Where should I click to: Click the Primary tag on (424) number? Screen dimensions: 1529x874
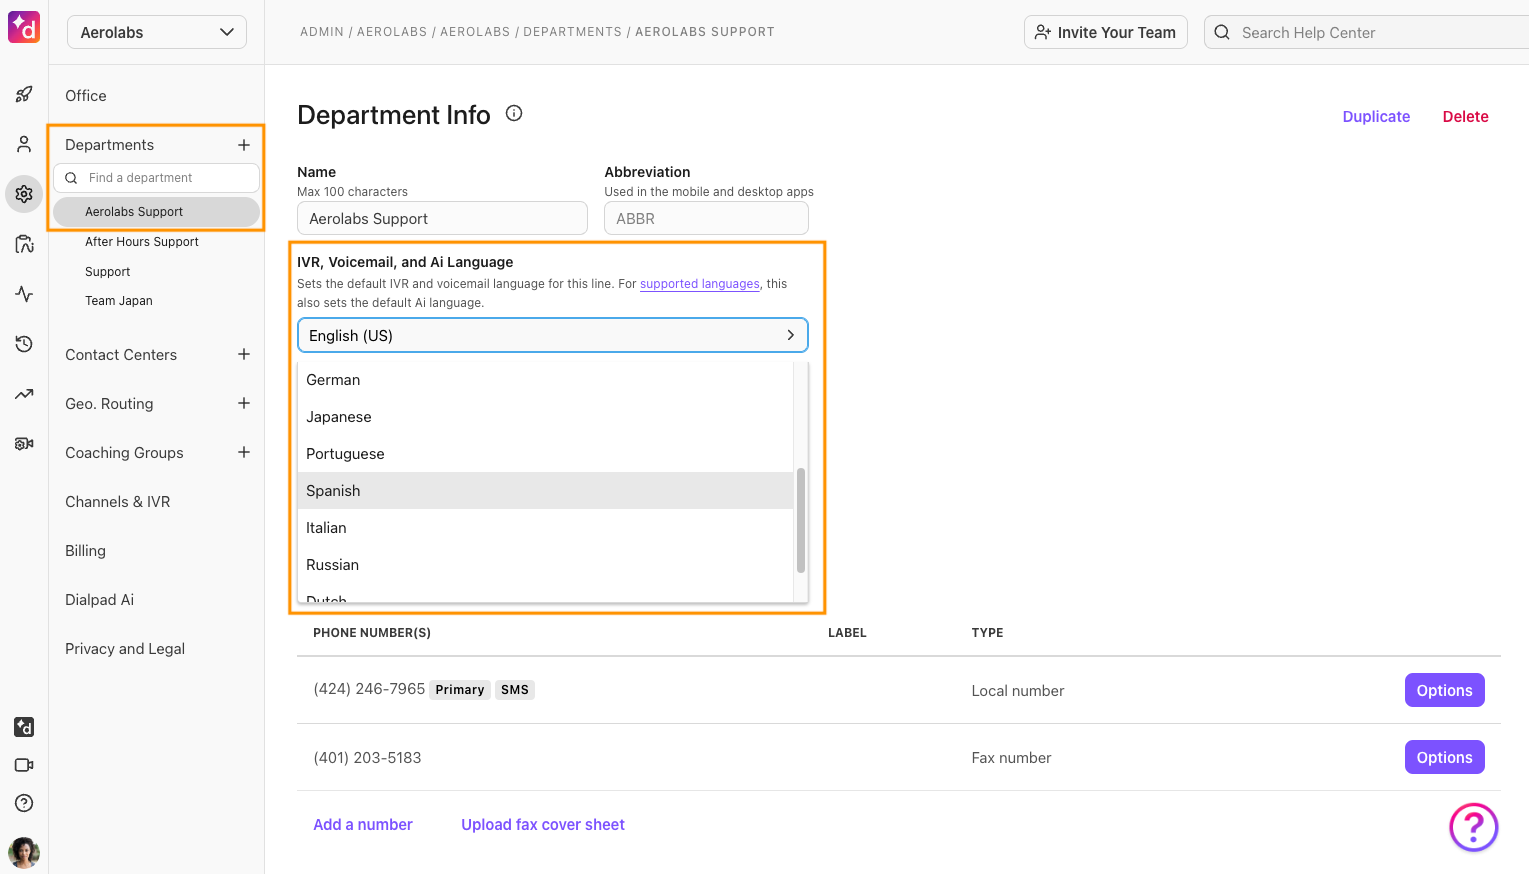pyautogui.click(x=460, y=690)
